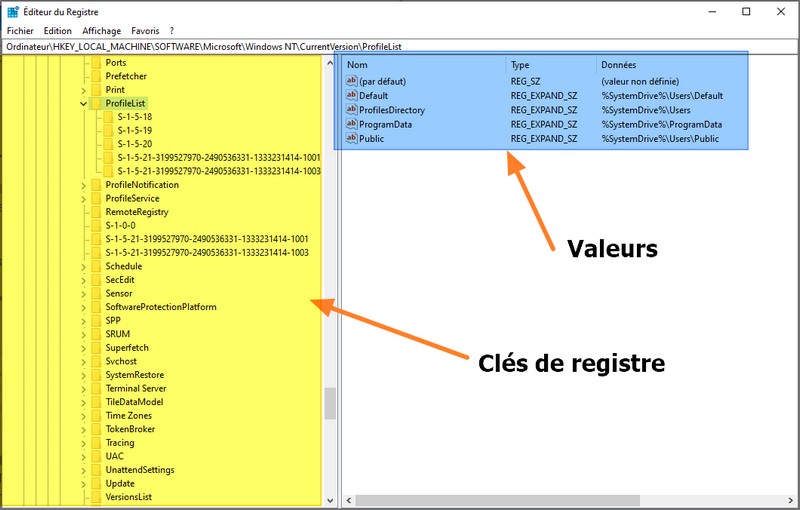This screenshot has height=510, width=800.
Task: Select the VersionsList key
Action: pyautogui.click(x=129, y=497)
